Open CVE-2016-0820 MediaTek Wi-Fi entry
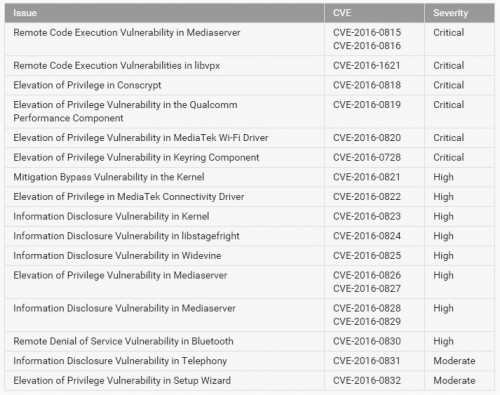 (x=367, y=138)
